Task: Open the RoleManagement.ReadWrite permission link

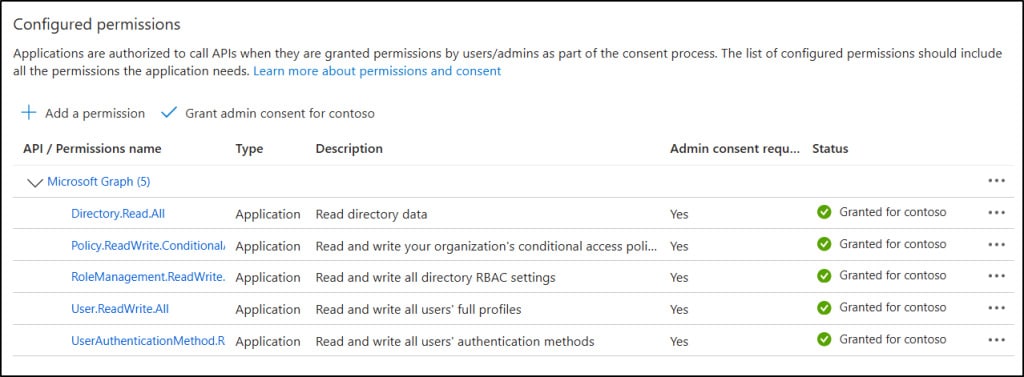Action: (x=148, y=276)
